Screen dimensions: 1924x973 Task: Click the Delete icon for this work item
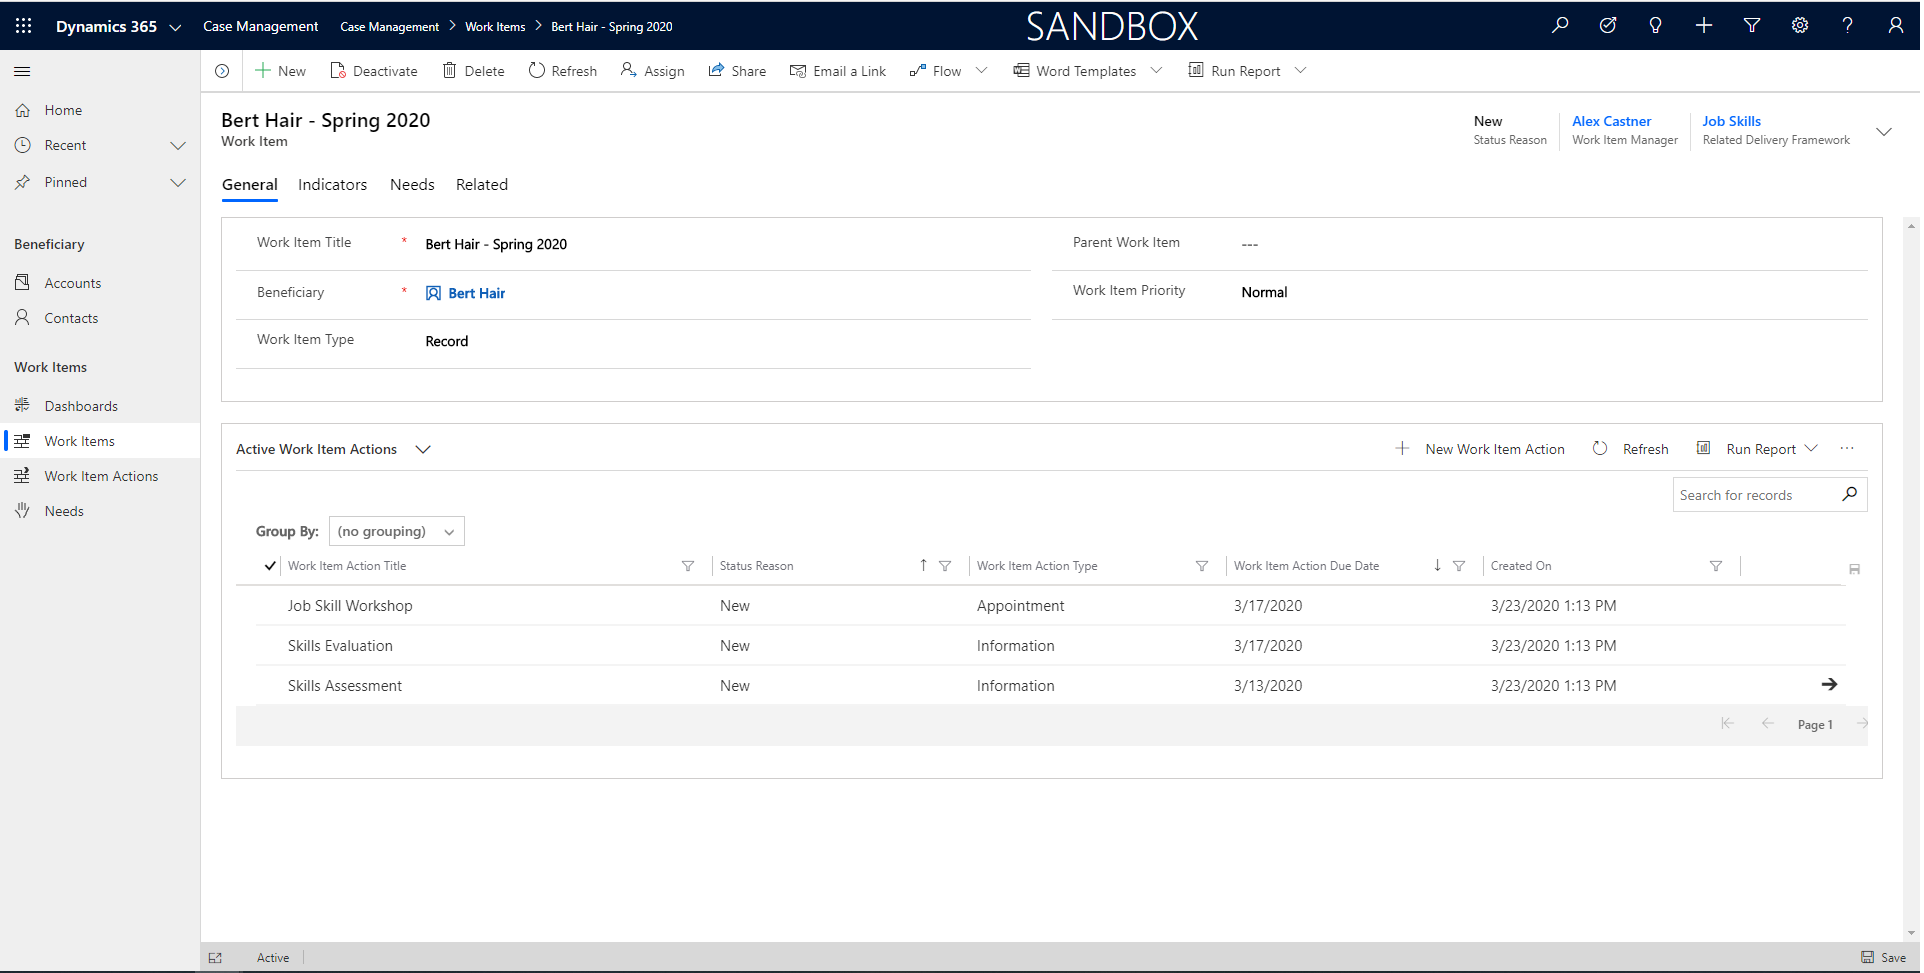449,70
